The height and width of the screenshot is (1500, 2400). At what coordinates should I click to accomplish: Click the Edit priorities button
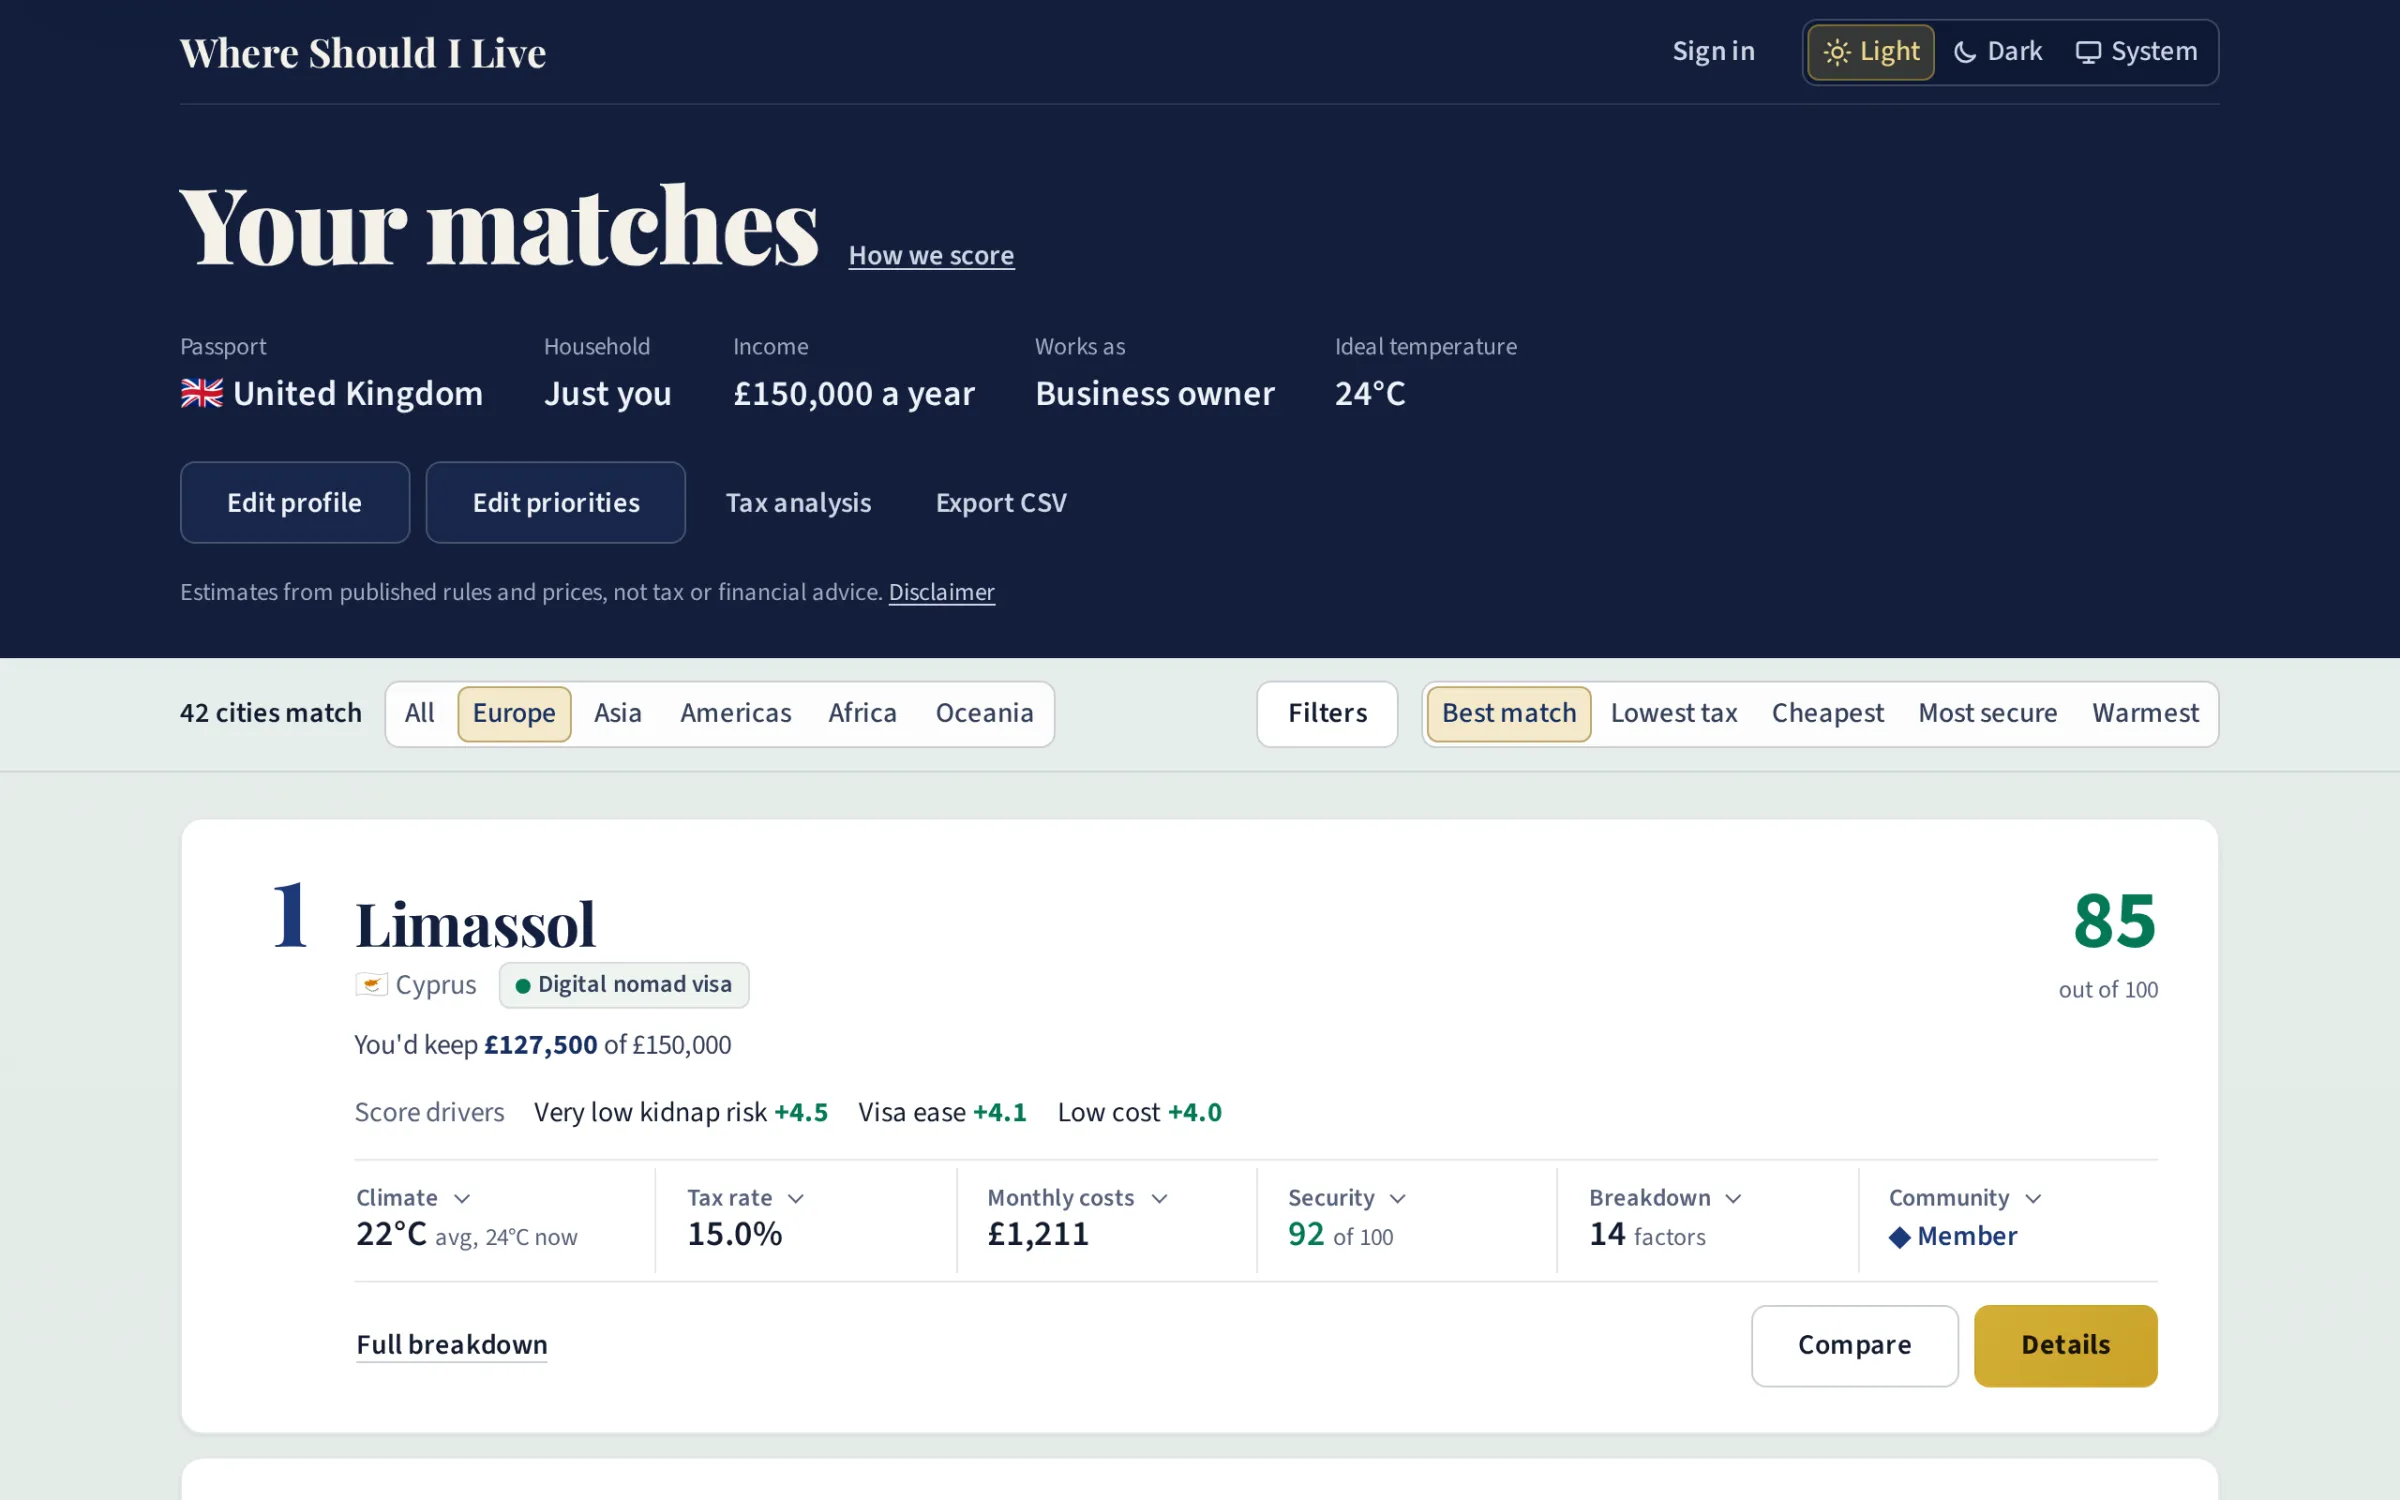(556, 503)
